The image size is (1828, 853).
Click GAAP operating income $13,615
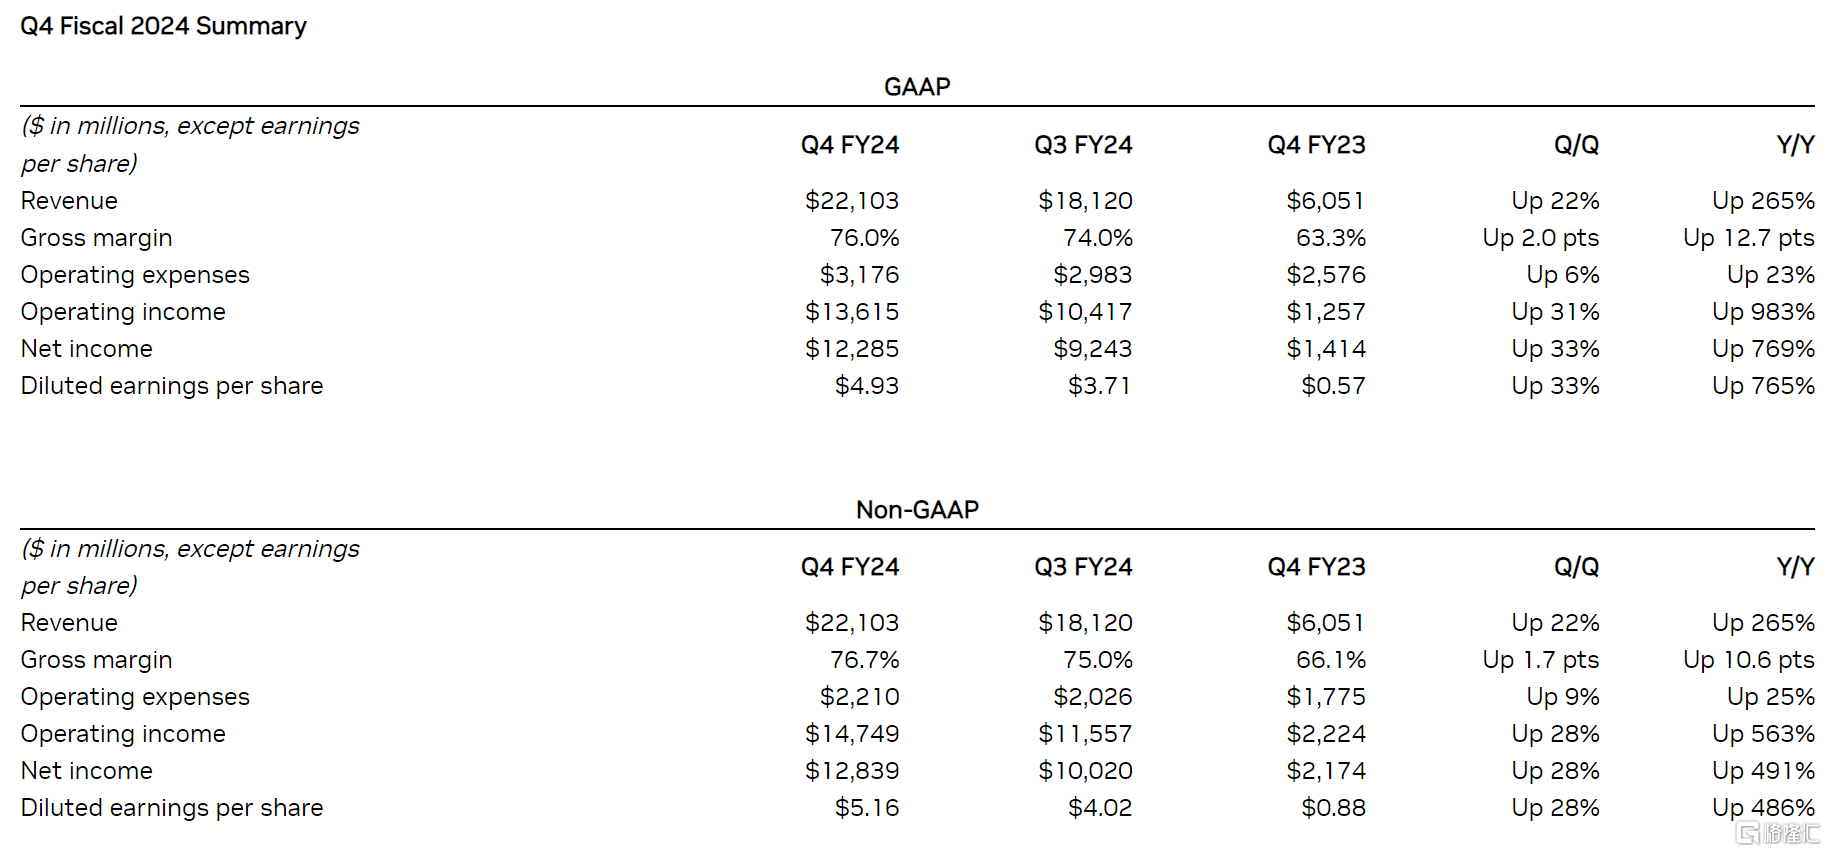point(851,312)
